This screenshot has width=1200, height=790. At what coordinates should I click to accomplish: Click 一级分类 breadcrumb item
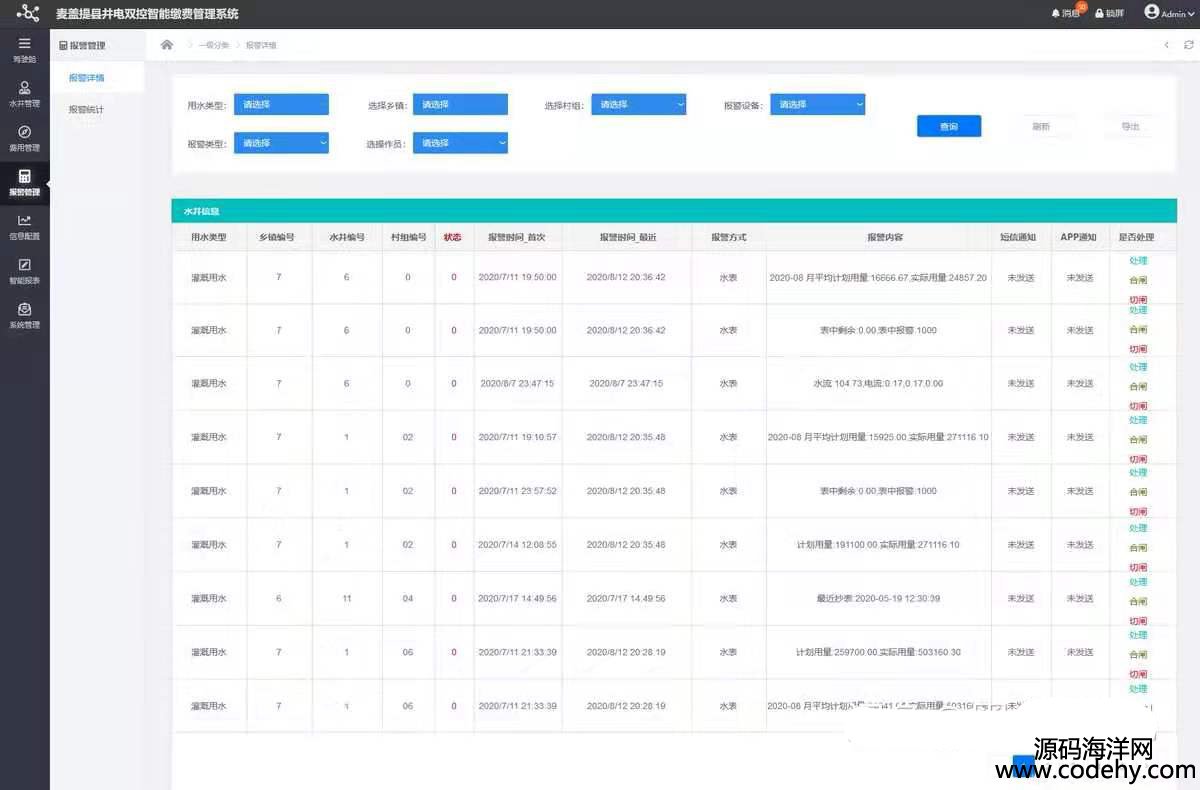pyautogui.click(x=213, y=45)
